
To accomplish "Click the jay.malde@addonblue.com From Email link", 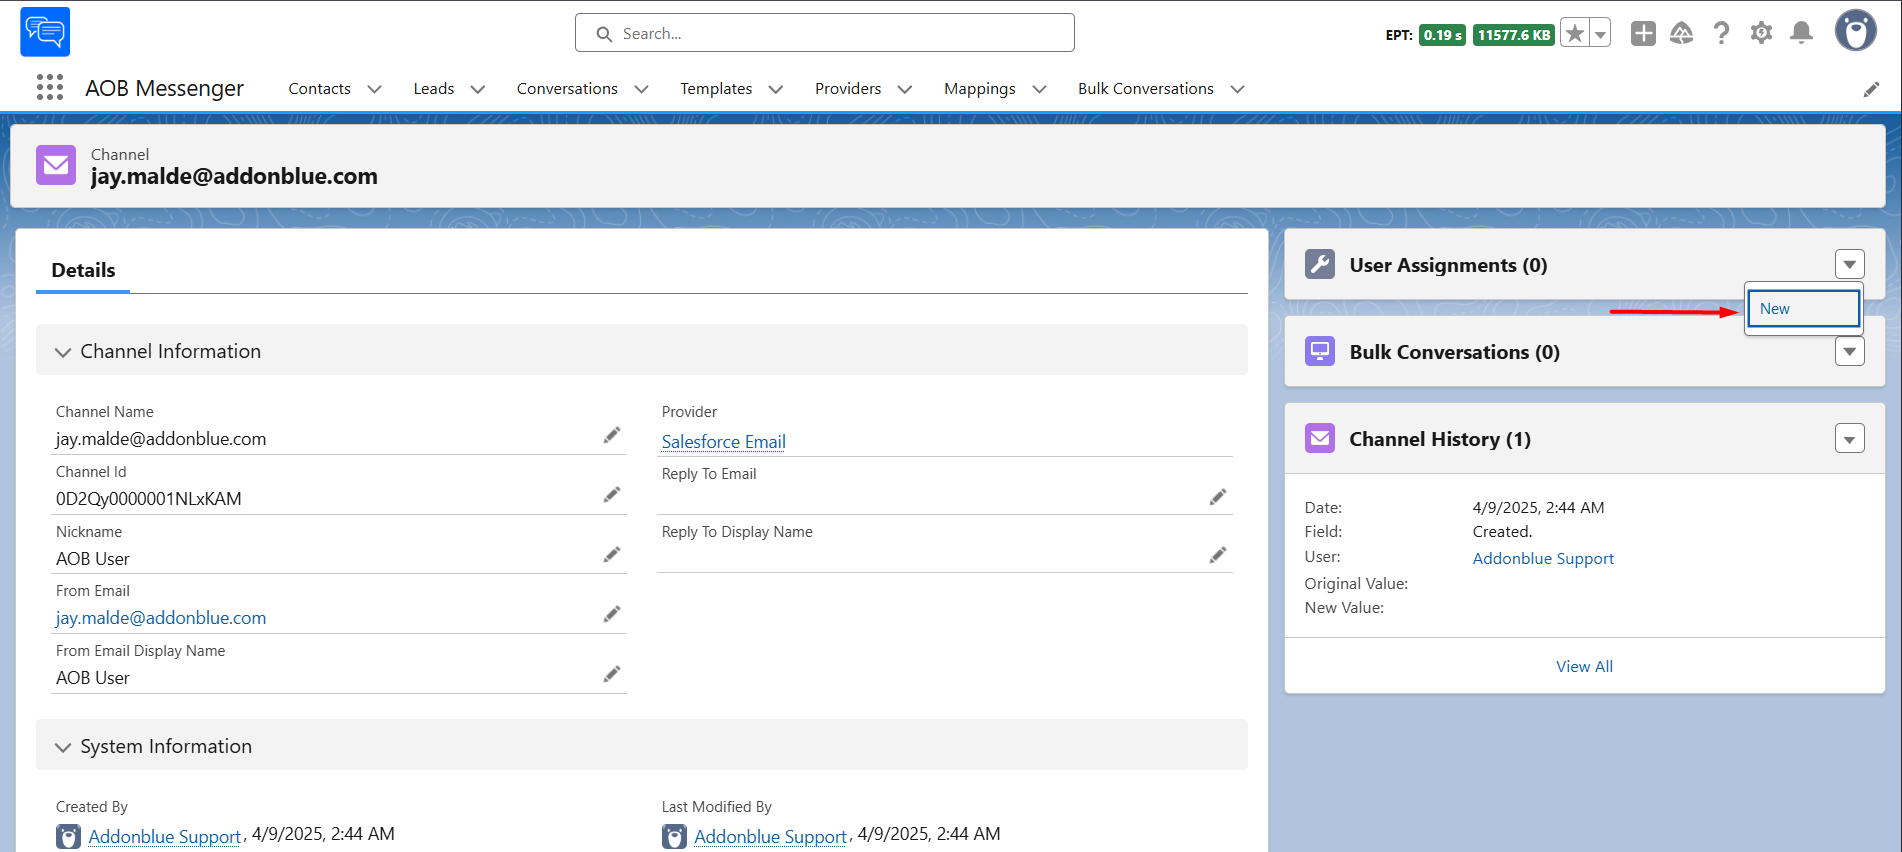I will click(x=161, y=618).
